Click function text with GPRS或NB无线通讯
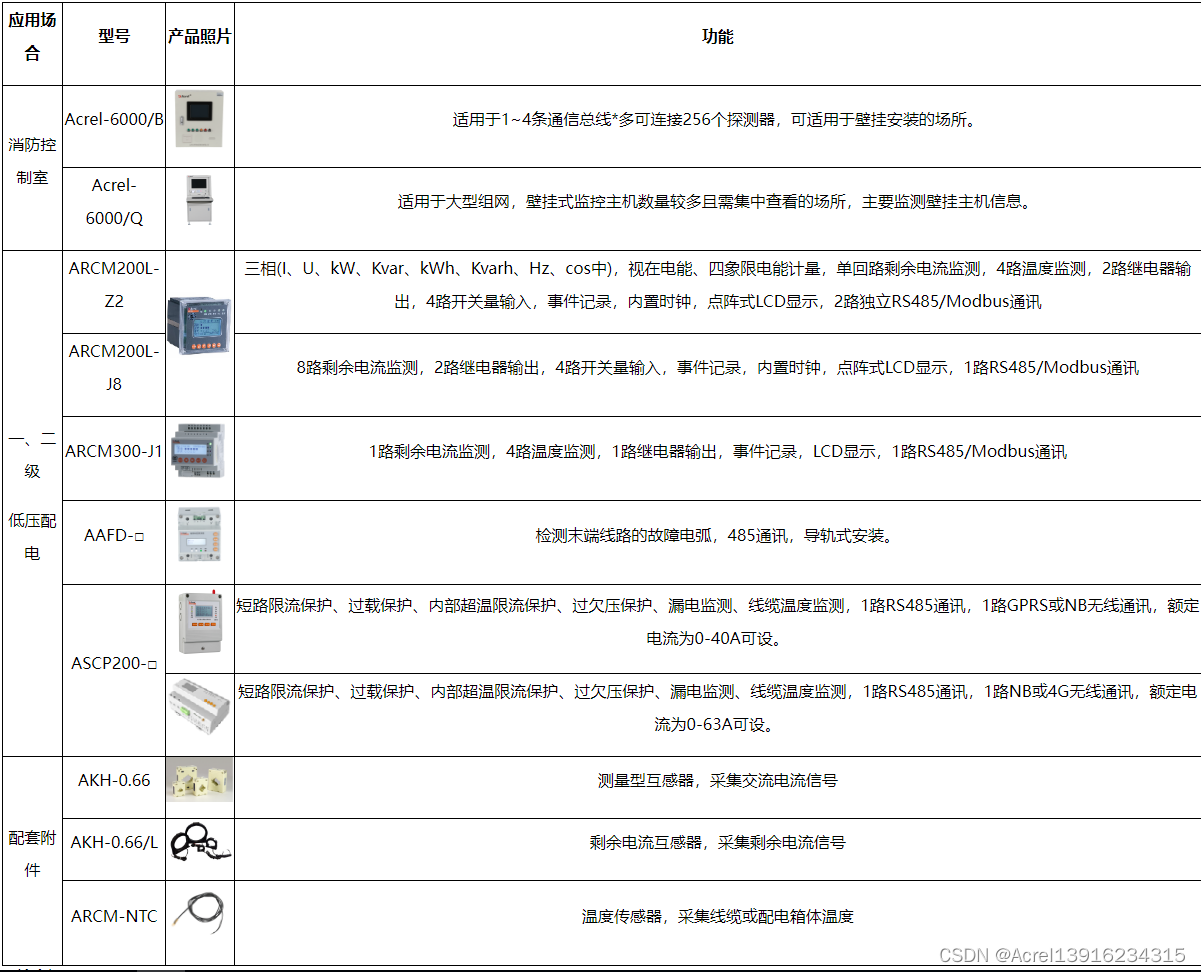Viewport: 1201px width, 972px height. tap(717, 622)
